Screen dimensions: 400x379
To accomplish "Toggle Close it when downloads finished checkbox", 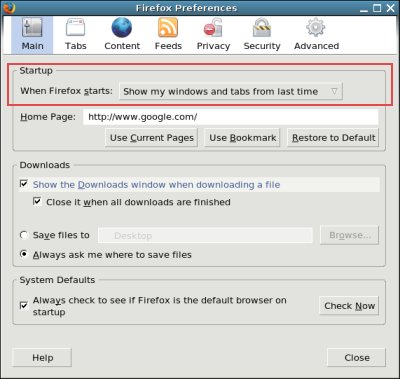I will click(37, 202).
